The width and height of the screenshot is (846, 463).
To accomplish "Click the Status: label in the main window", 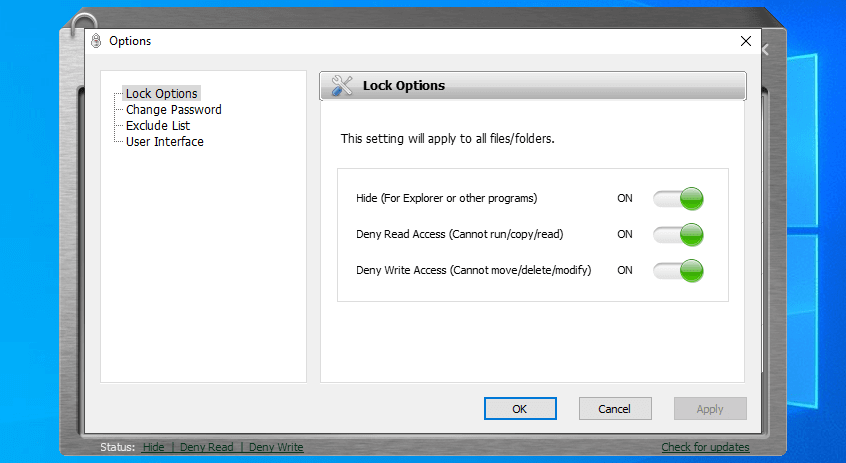I will coord(118,447).
